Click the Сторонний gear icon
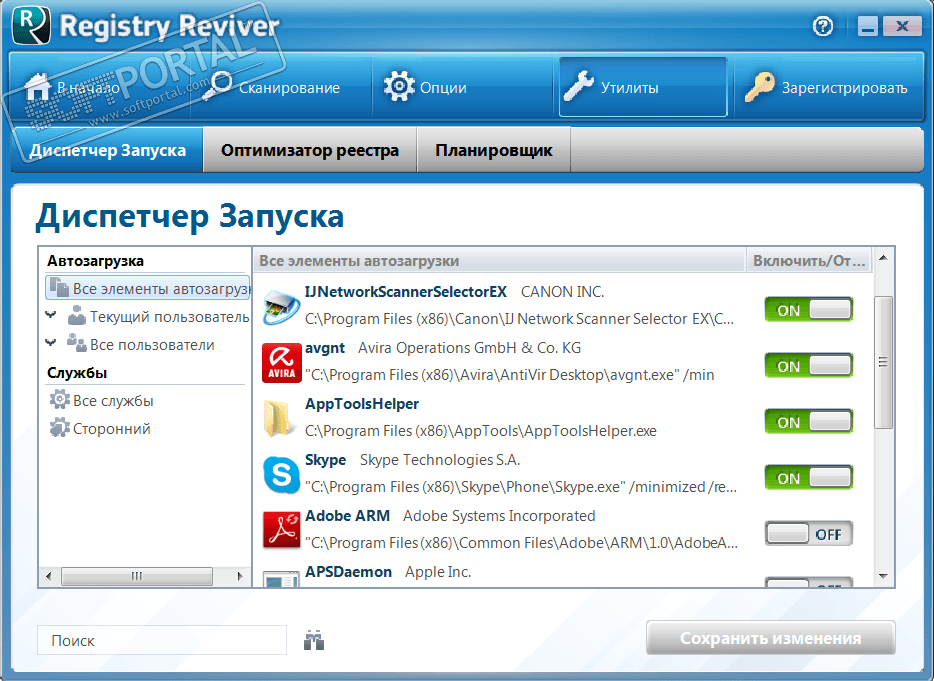The image size is (934, 681). pyautogui.click(x=59, y=428)
